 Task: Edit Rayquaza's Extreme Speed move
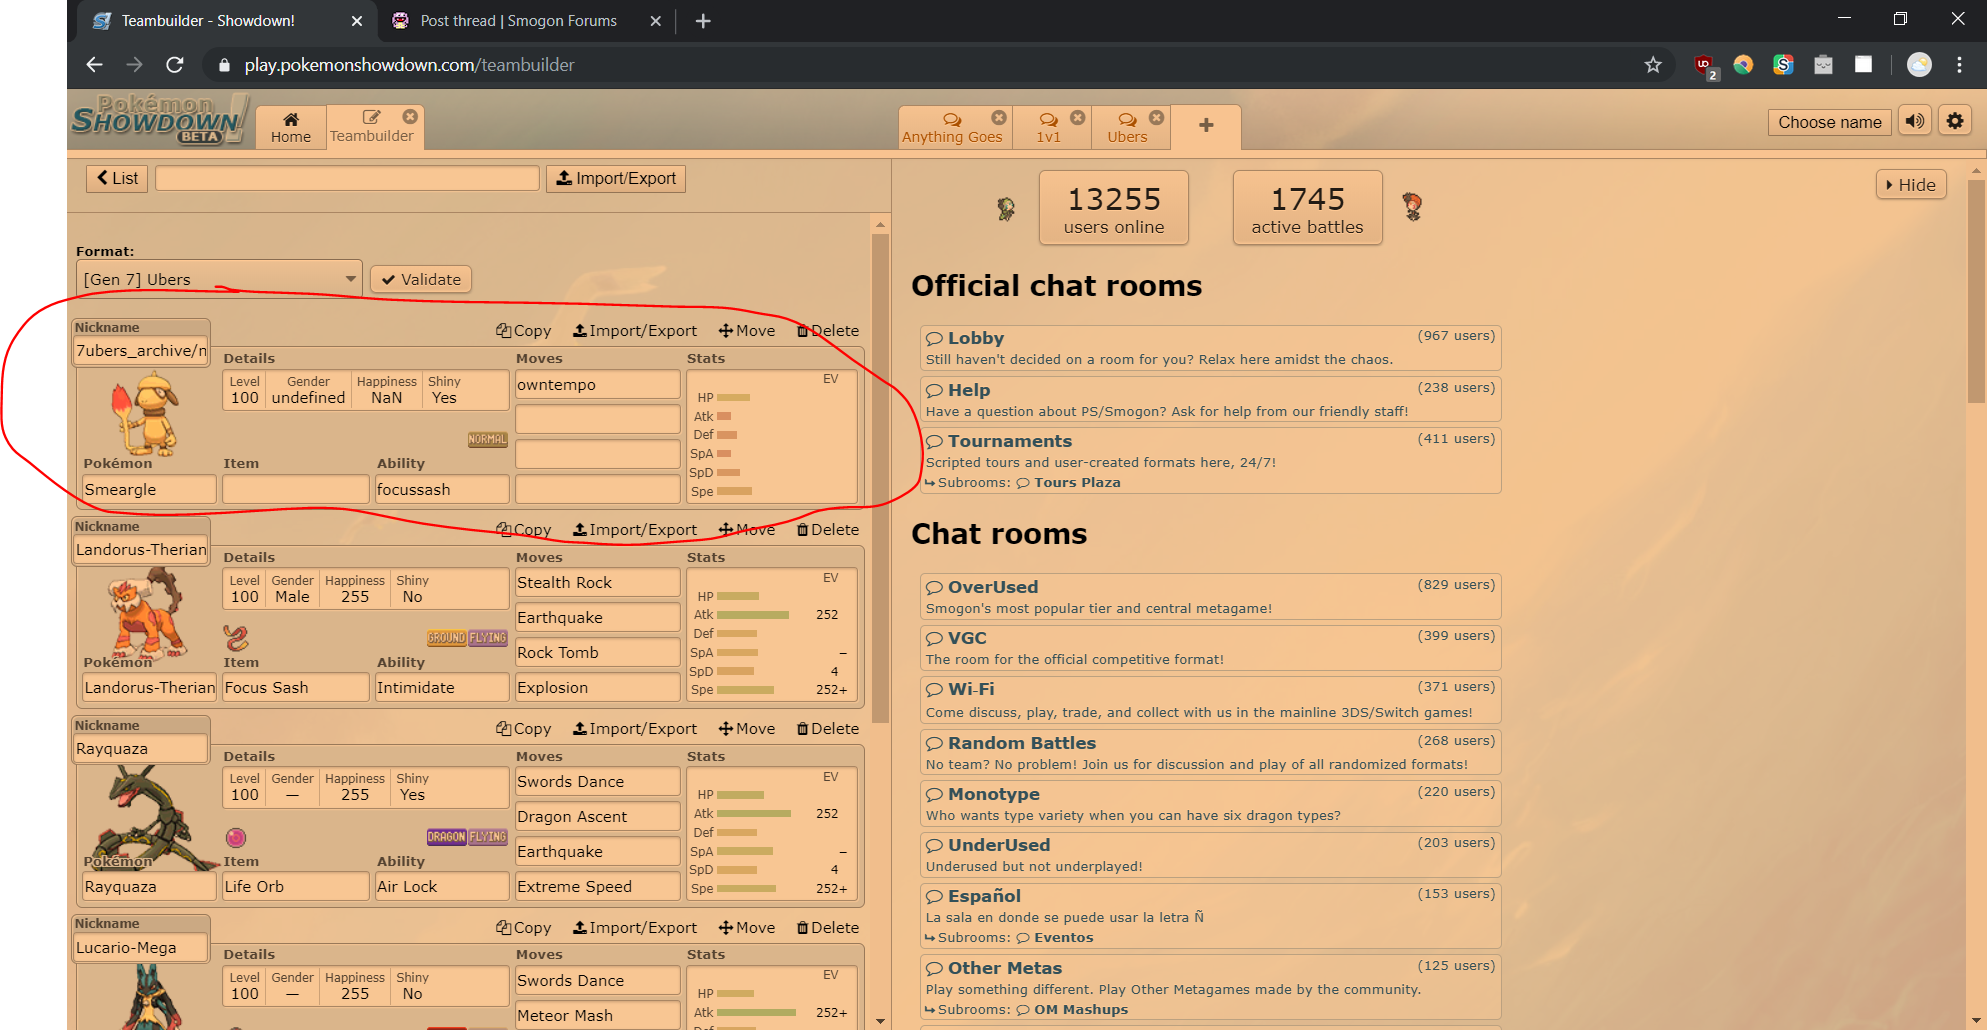(x=598, y=887)
